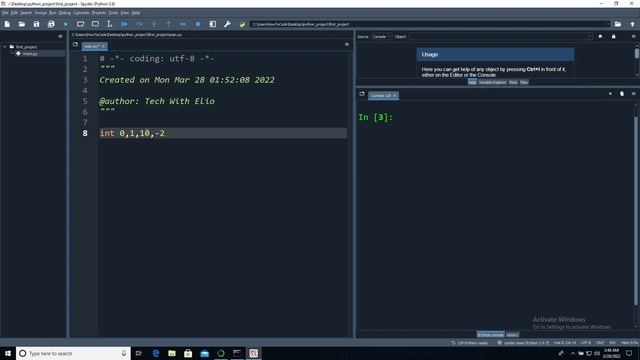Switch to the Plots tab
This screenshot has width=640, height=360.
coord(513,82)
